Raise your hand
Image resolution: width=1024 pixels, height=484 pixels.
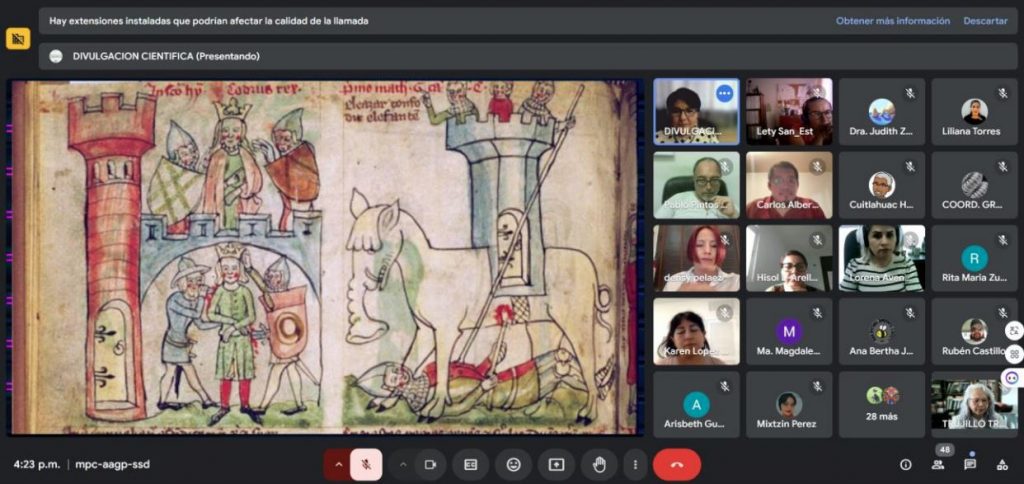point(599,464)
